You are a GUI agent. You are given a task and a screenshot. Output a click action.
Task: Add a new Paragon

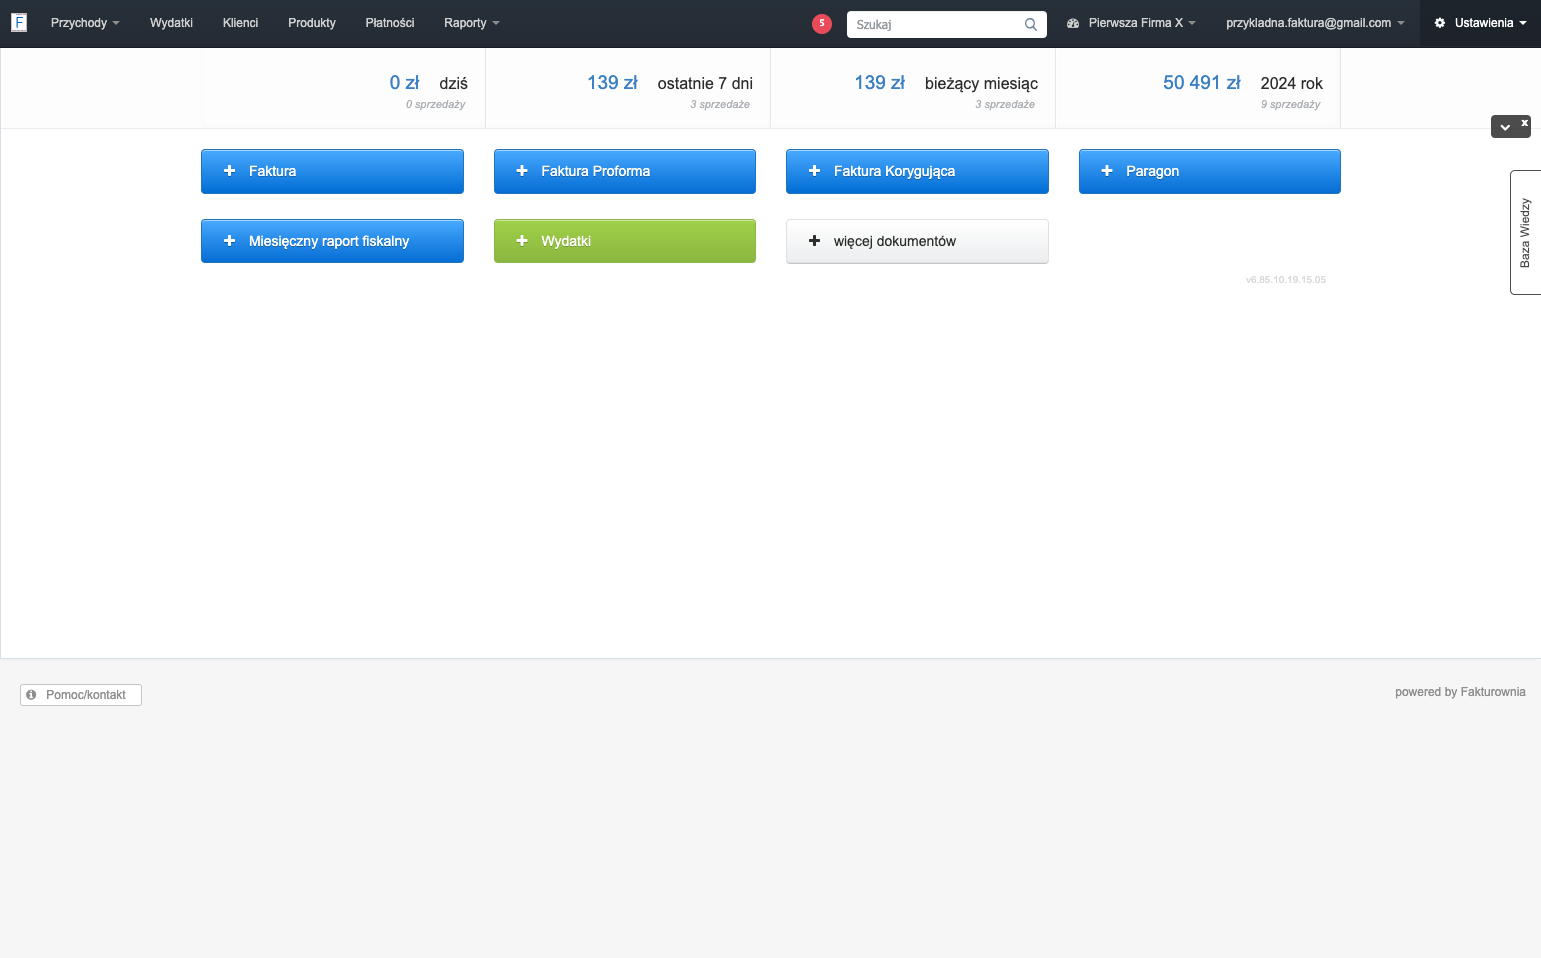click(x=1210, y=171)
